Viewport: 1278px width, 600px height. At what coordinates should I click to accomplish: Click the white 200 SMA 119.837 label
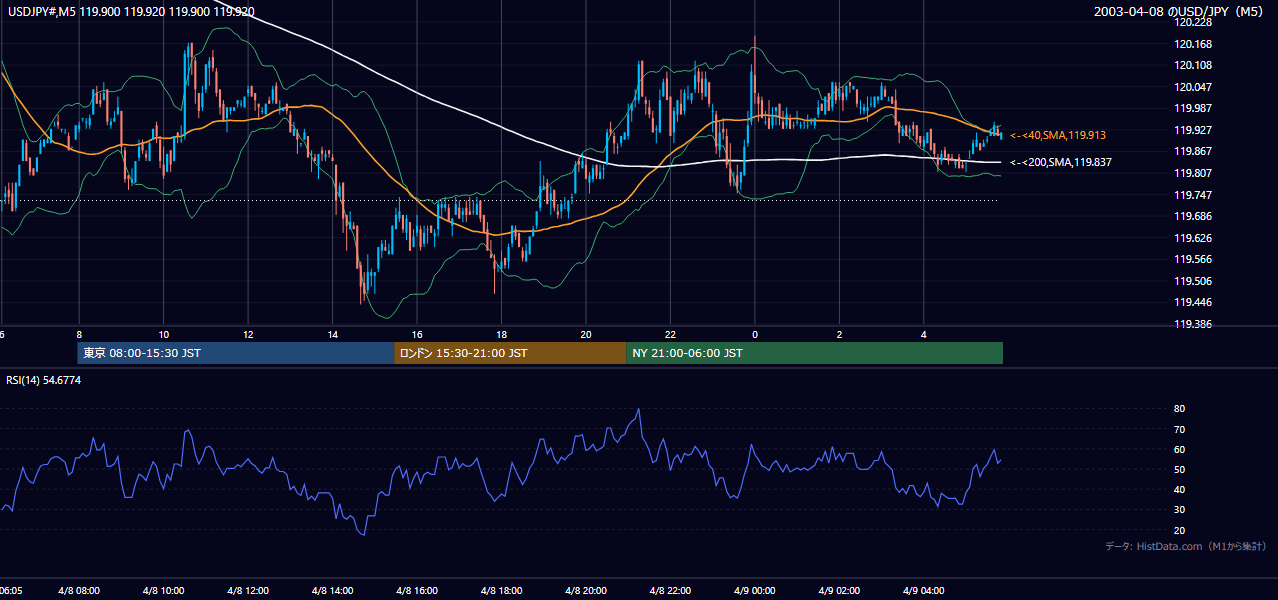[x=1061, y=162]
